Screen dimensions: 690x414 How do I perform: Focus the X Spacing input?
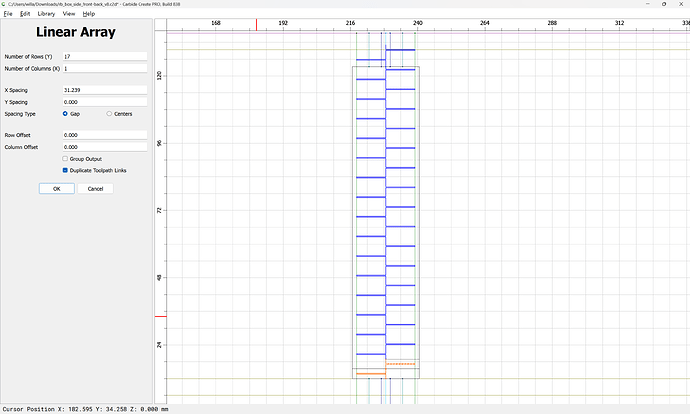(x=104, y=90)
